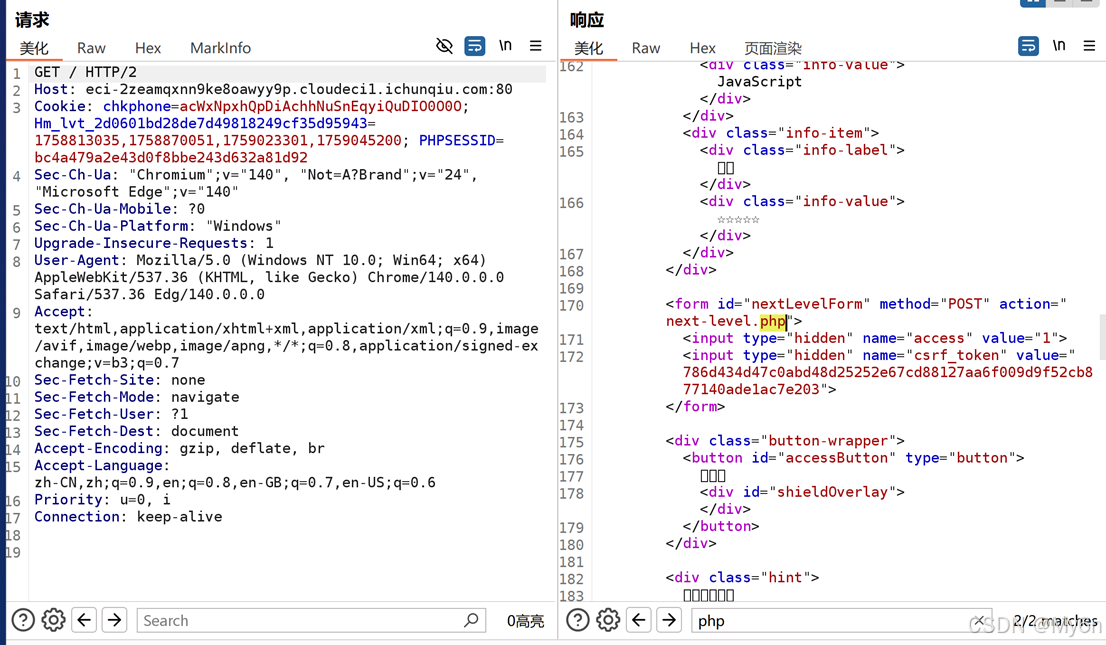Go to previous match in request search
The height and width of the screenshot is (645, 1106).
click(x=85, y=620)
